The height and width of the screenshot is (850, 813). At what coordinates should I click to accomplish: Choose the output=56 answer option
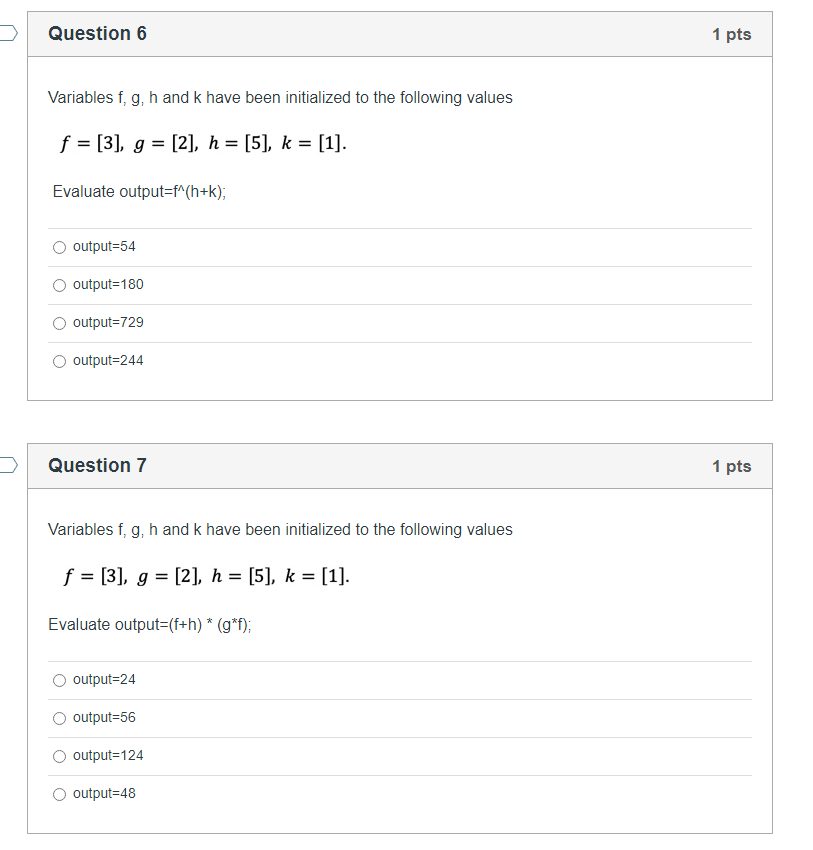click(60, 718)
